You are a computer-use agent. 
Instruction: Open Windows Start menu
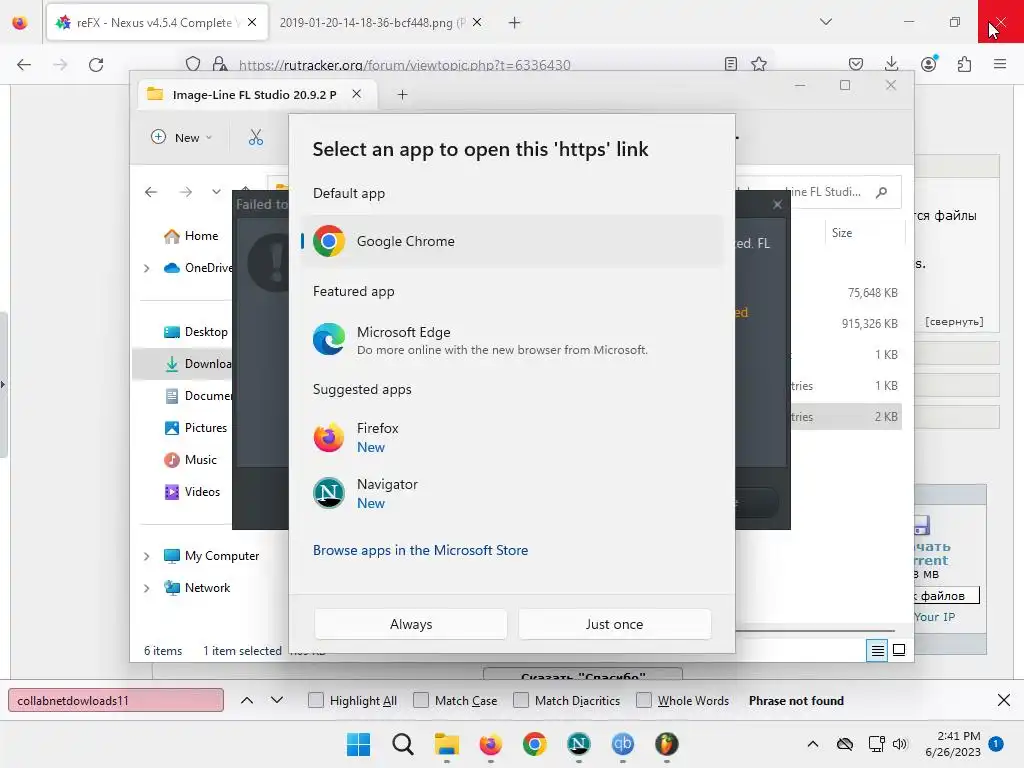click(x=359, y=744)
